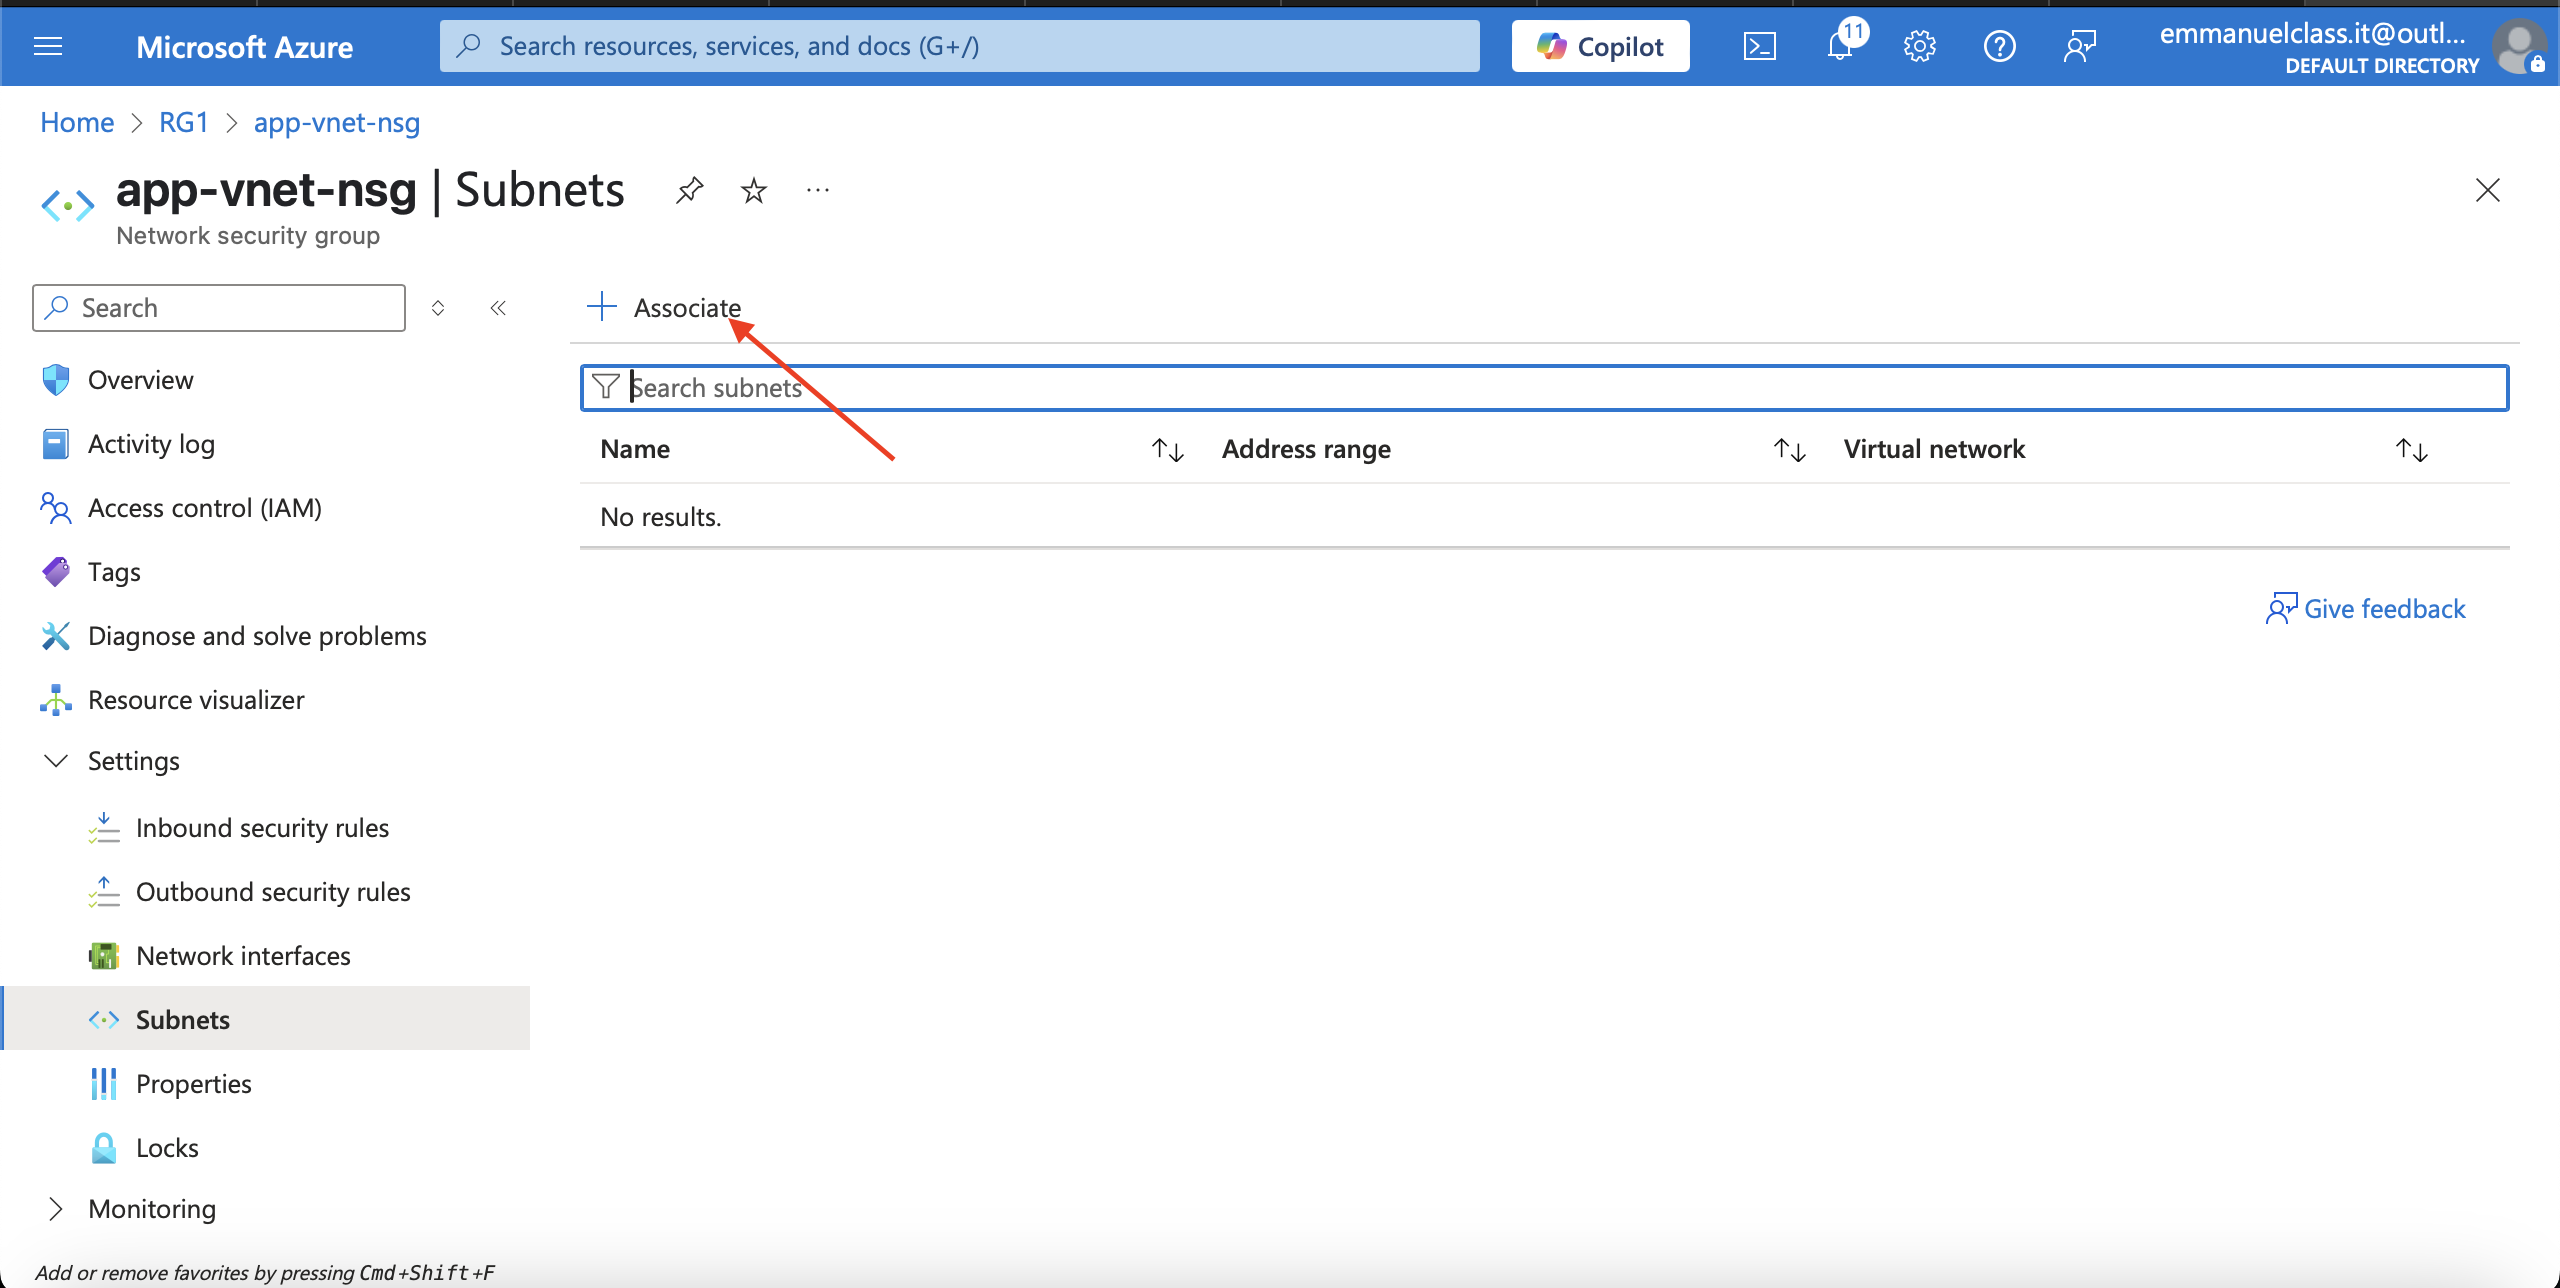Click the top bar feedback icon
The height and width of the screenshot is (1288, 2560).
pos(2079,46)
